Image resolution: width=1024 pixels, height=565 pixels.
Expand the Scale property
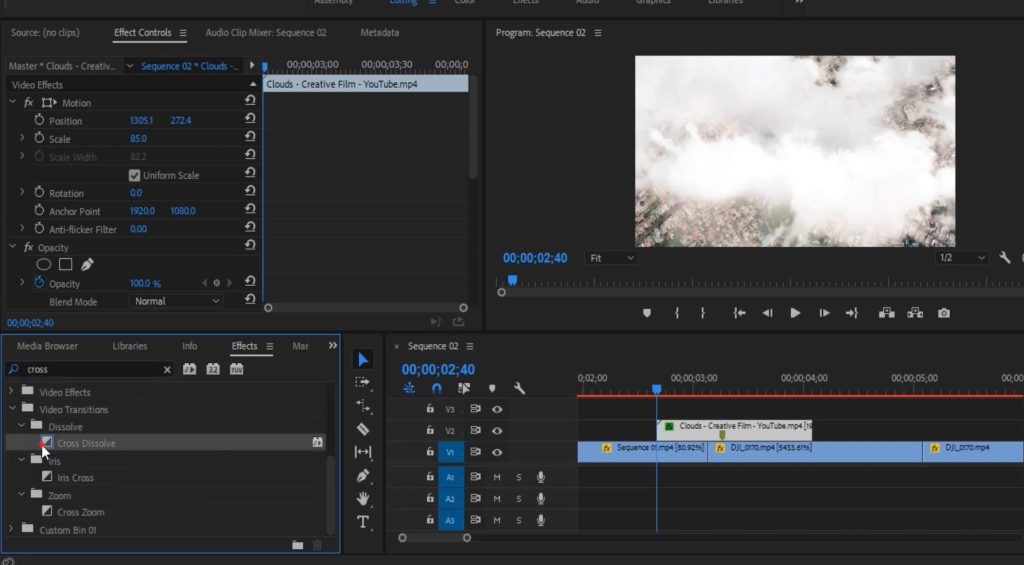(x=22, y=138)
